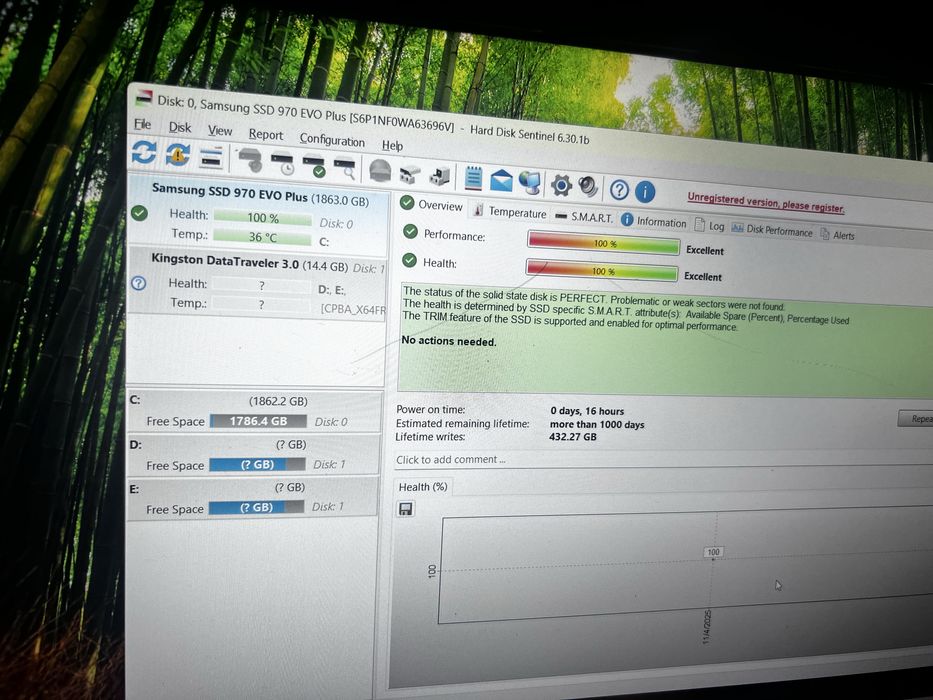Click the 100 data point on graph

pyautogui.click(x=713, y=553)
